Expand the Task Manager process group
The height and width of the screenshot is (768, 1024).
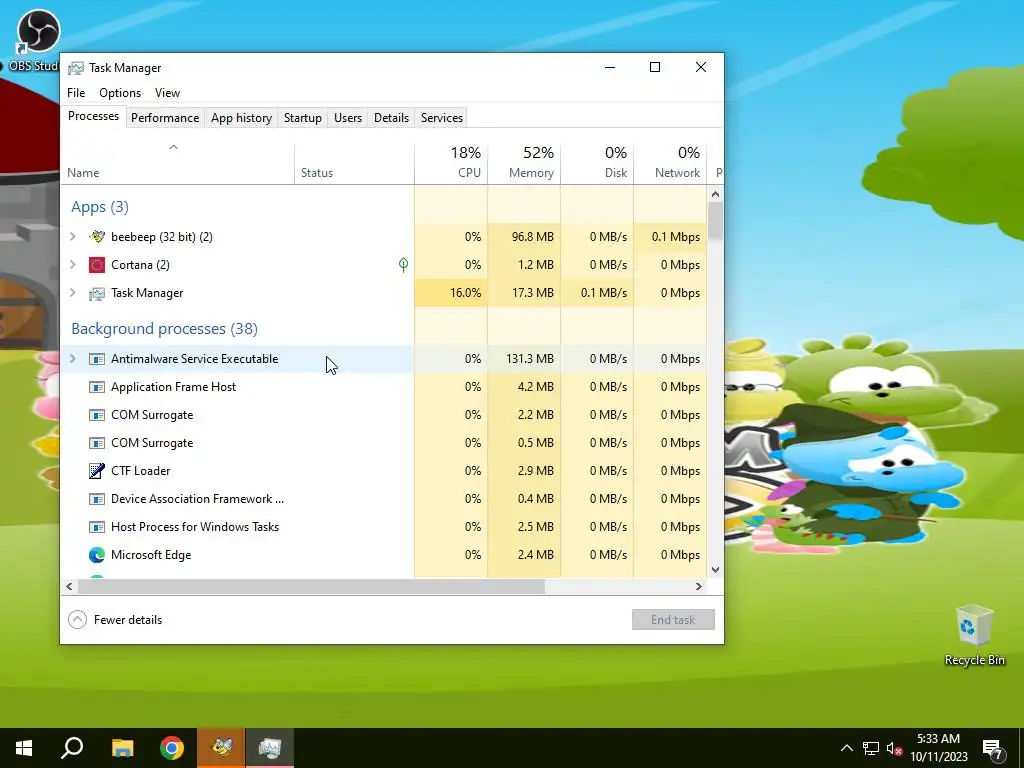tap(72, 293)
